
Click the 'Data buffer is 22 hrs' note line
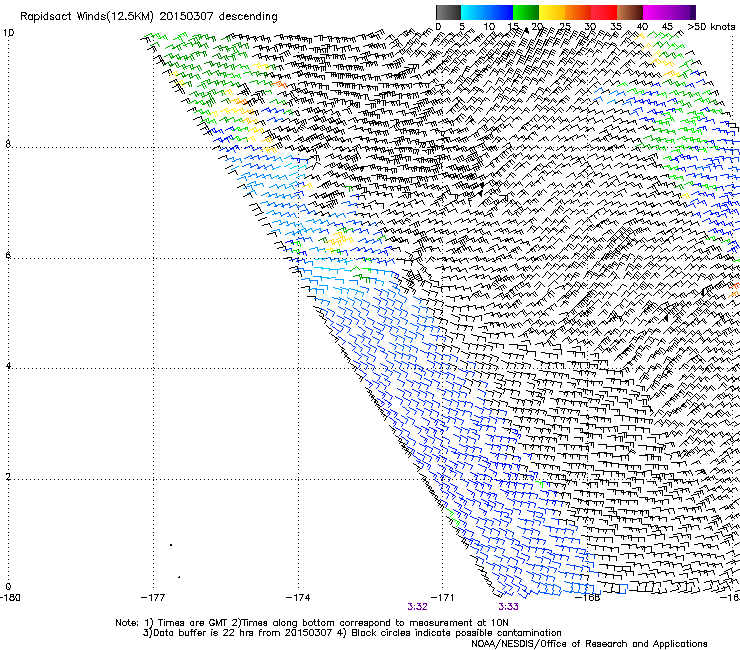[352, 633]
